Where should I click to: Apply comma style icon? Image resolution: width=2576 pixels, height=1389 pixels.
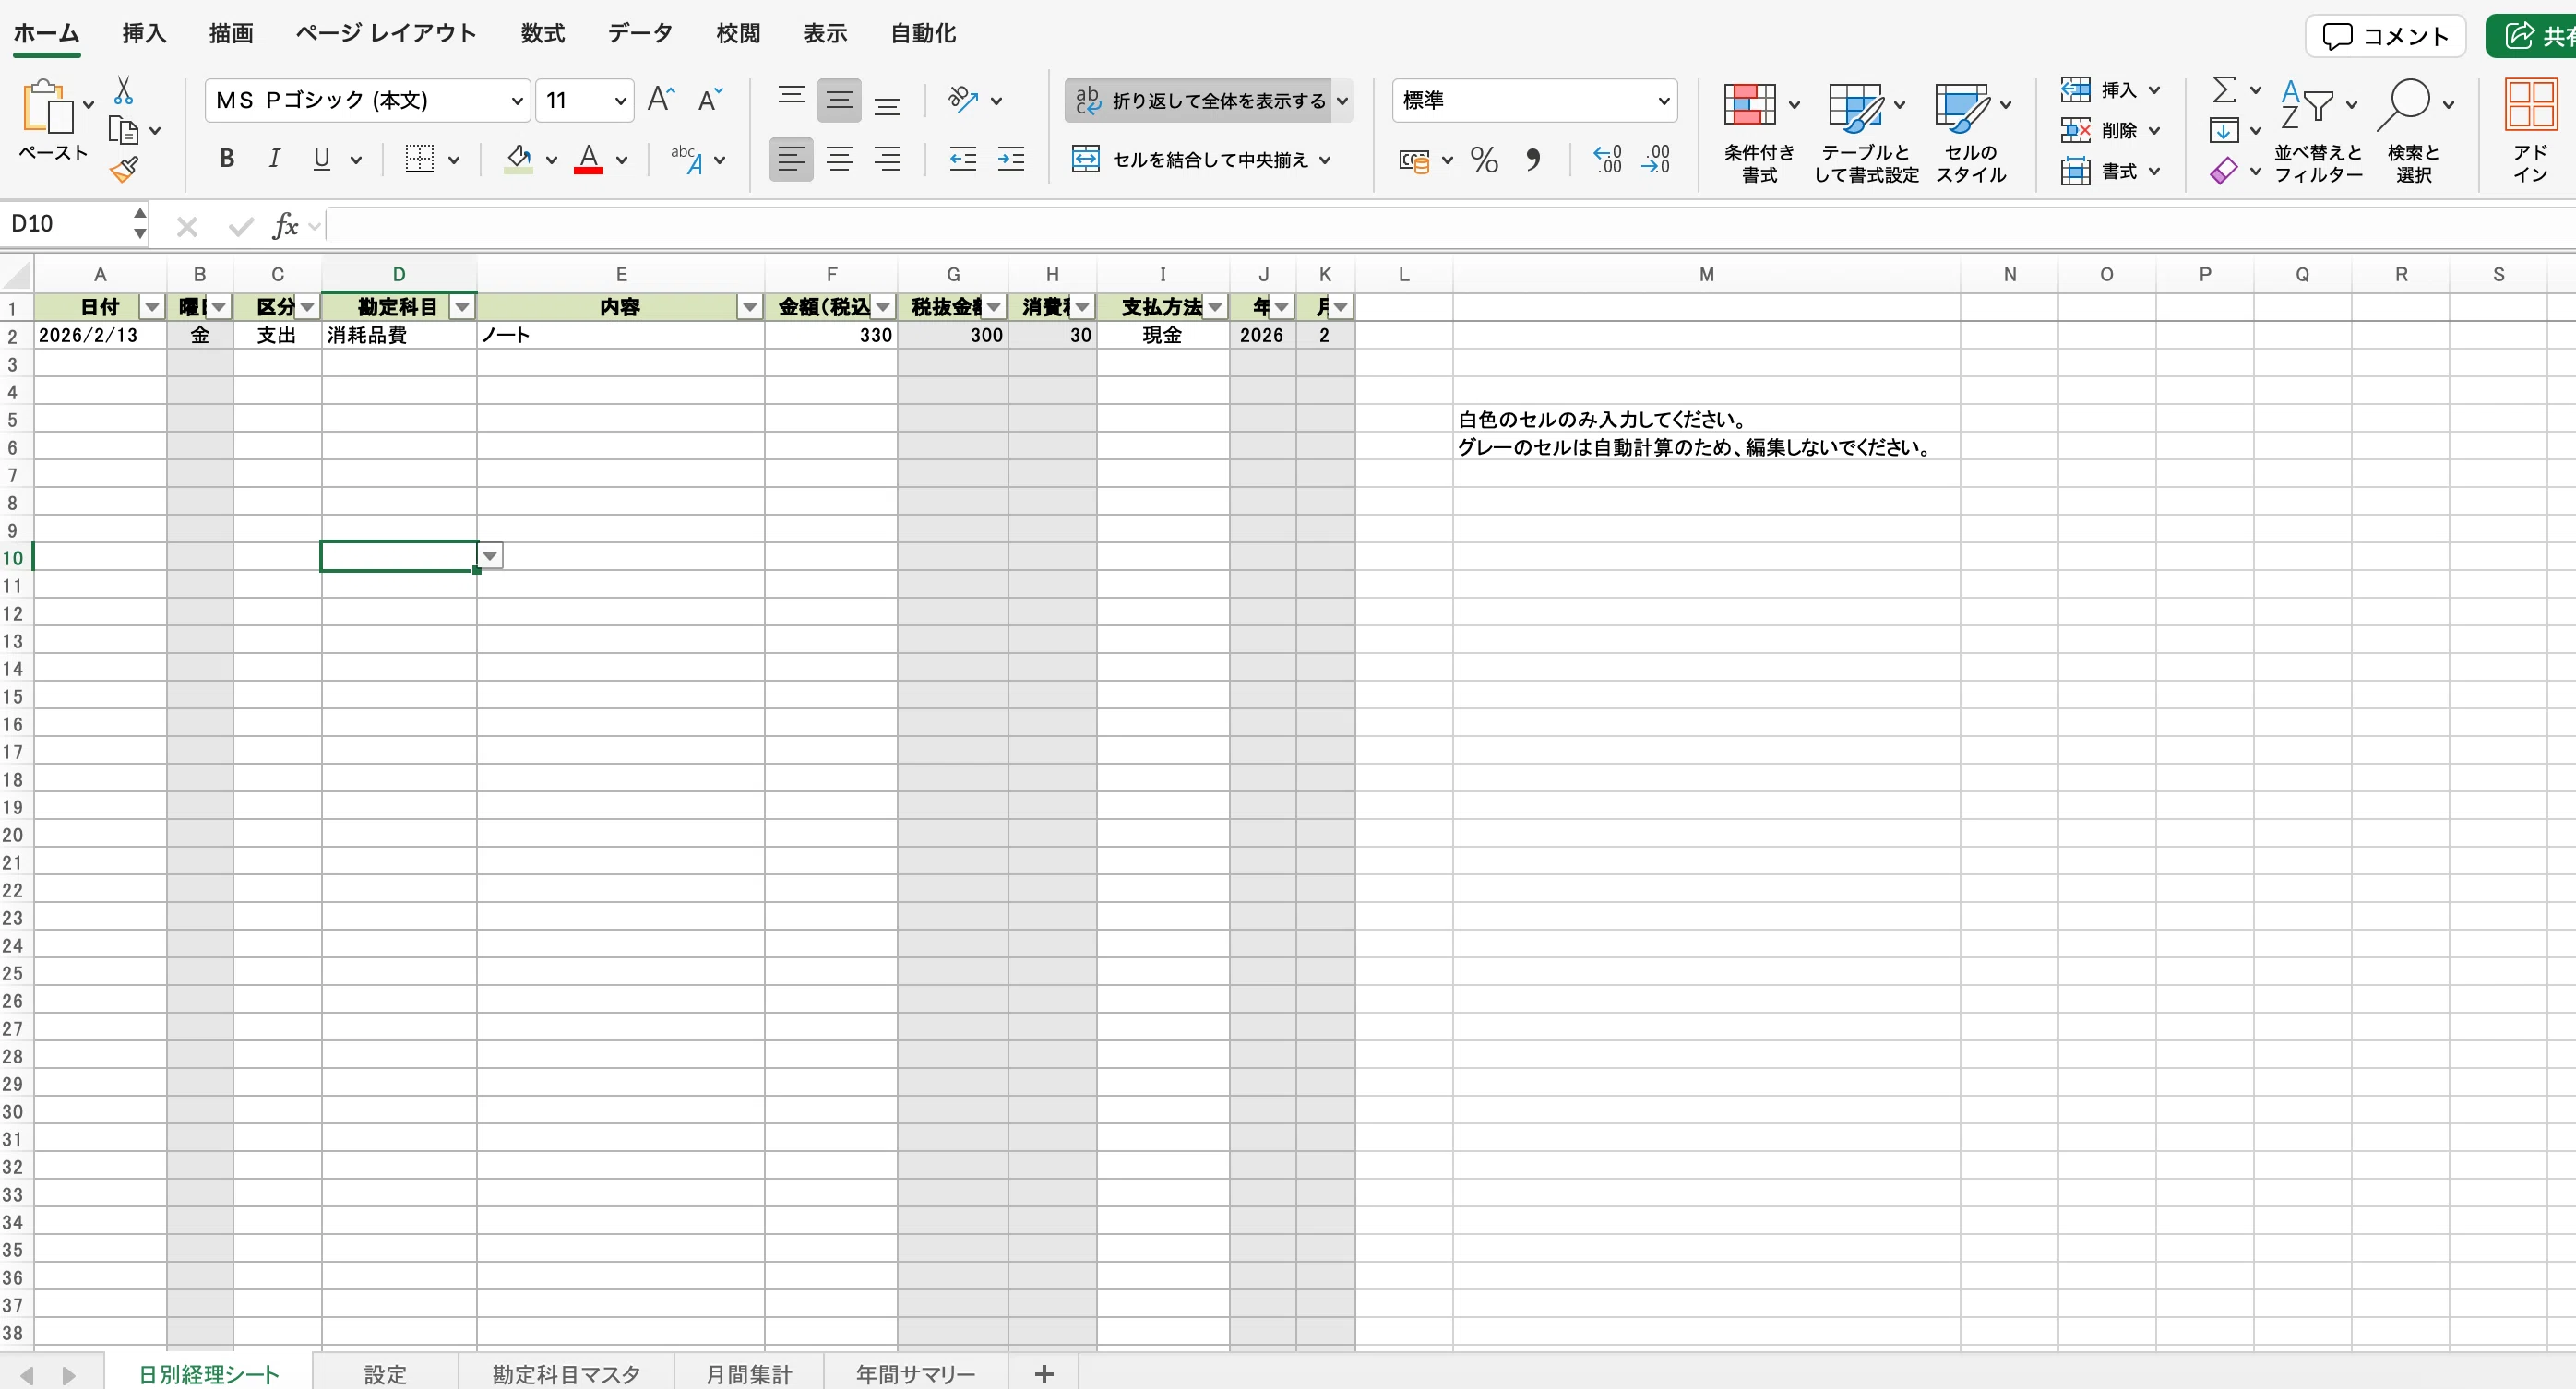1533,160
